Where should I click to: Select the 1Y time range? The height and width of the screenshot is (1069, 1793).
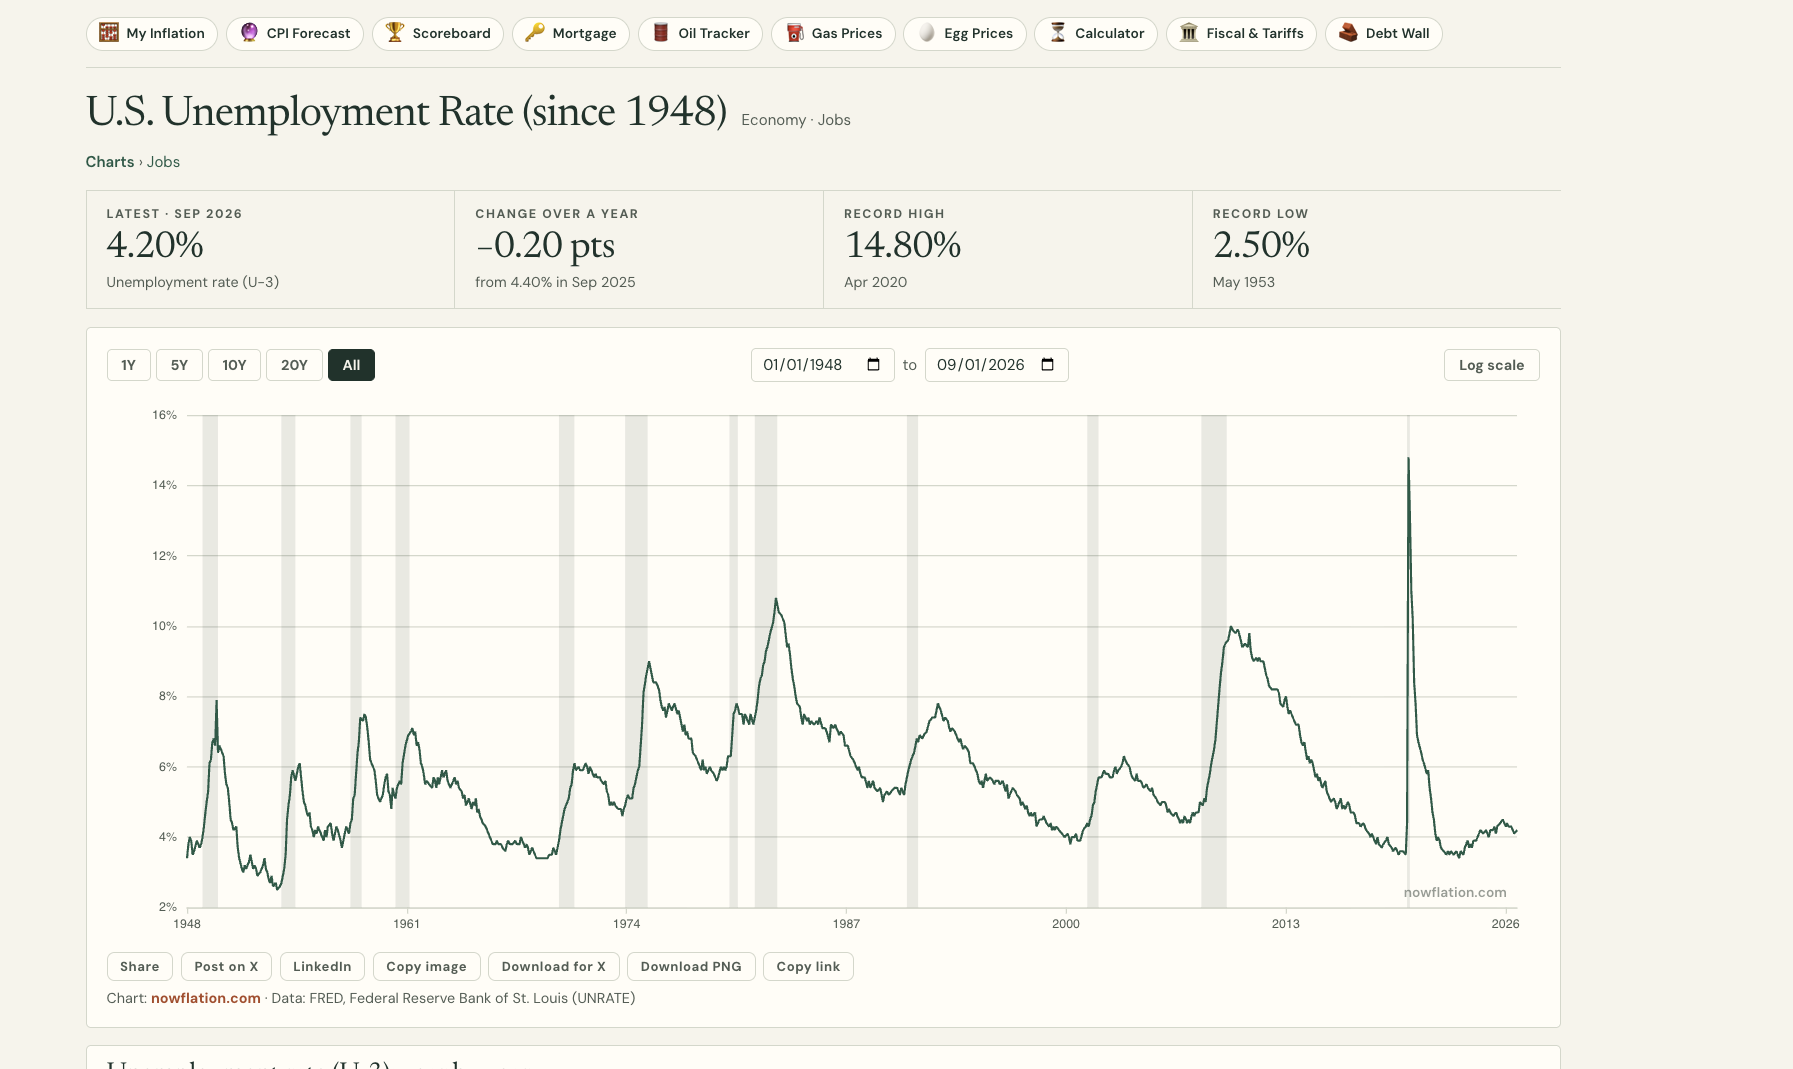[x=129, y=365]
